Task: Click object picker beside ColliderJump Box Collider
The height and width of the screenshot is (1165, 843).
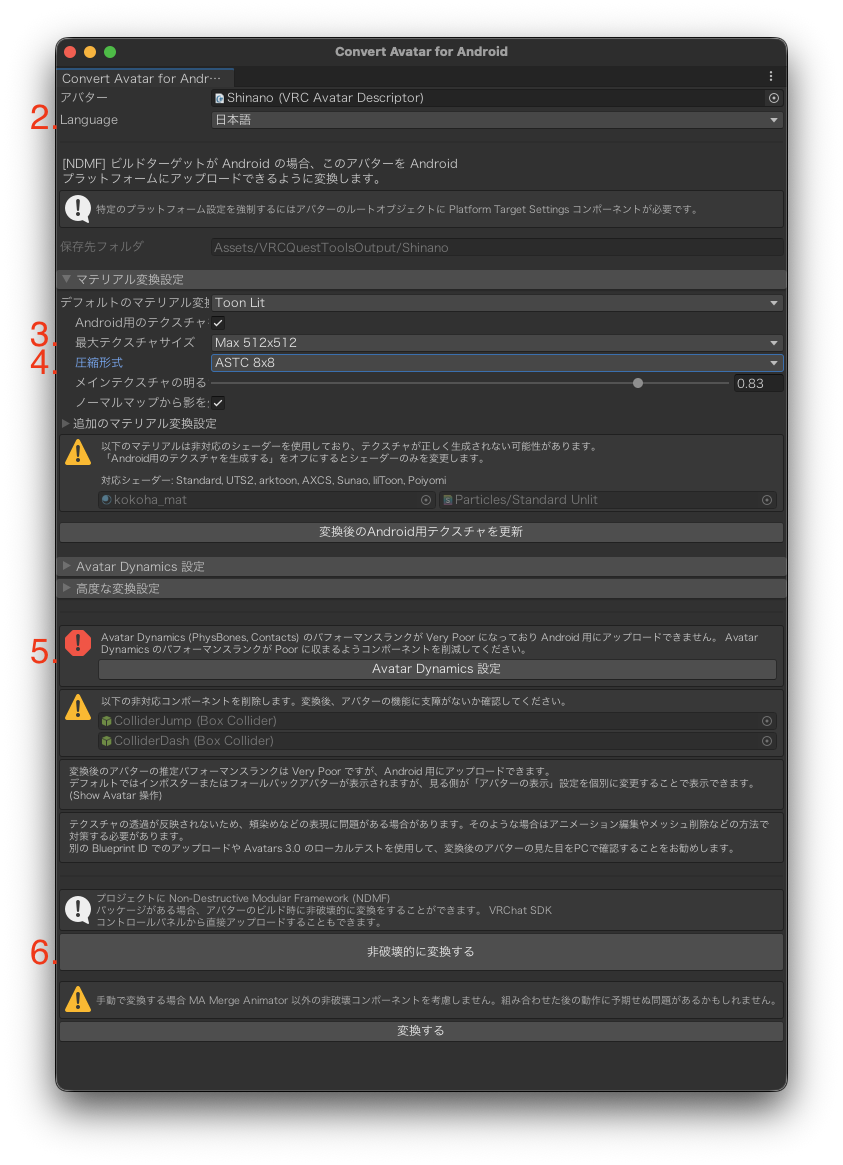Action: coord(767,721)
